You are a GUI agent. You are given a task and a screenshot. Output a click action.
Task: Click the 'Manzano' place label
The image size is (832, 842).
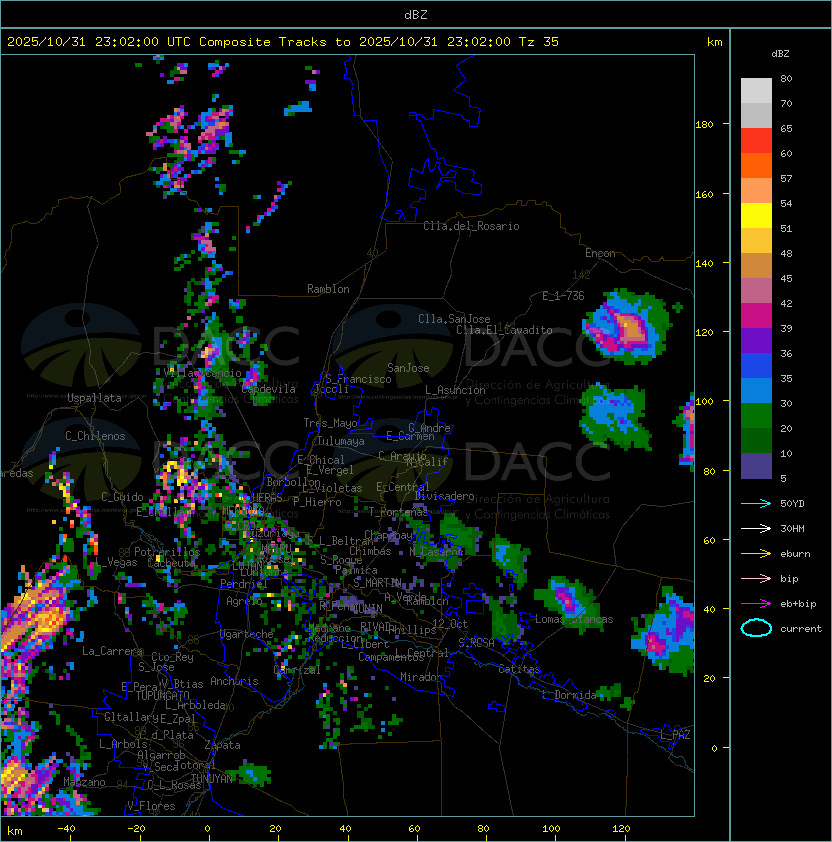[x=84, y=782]
